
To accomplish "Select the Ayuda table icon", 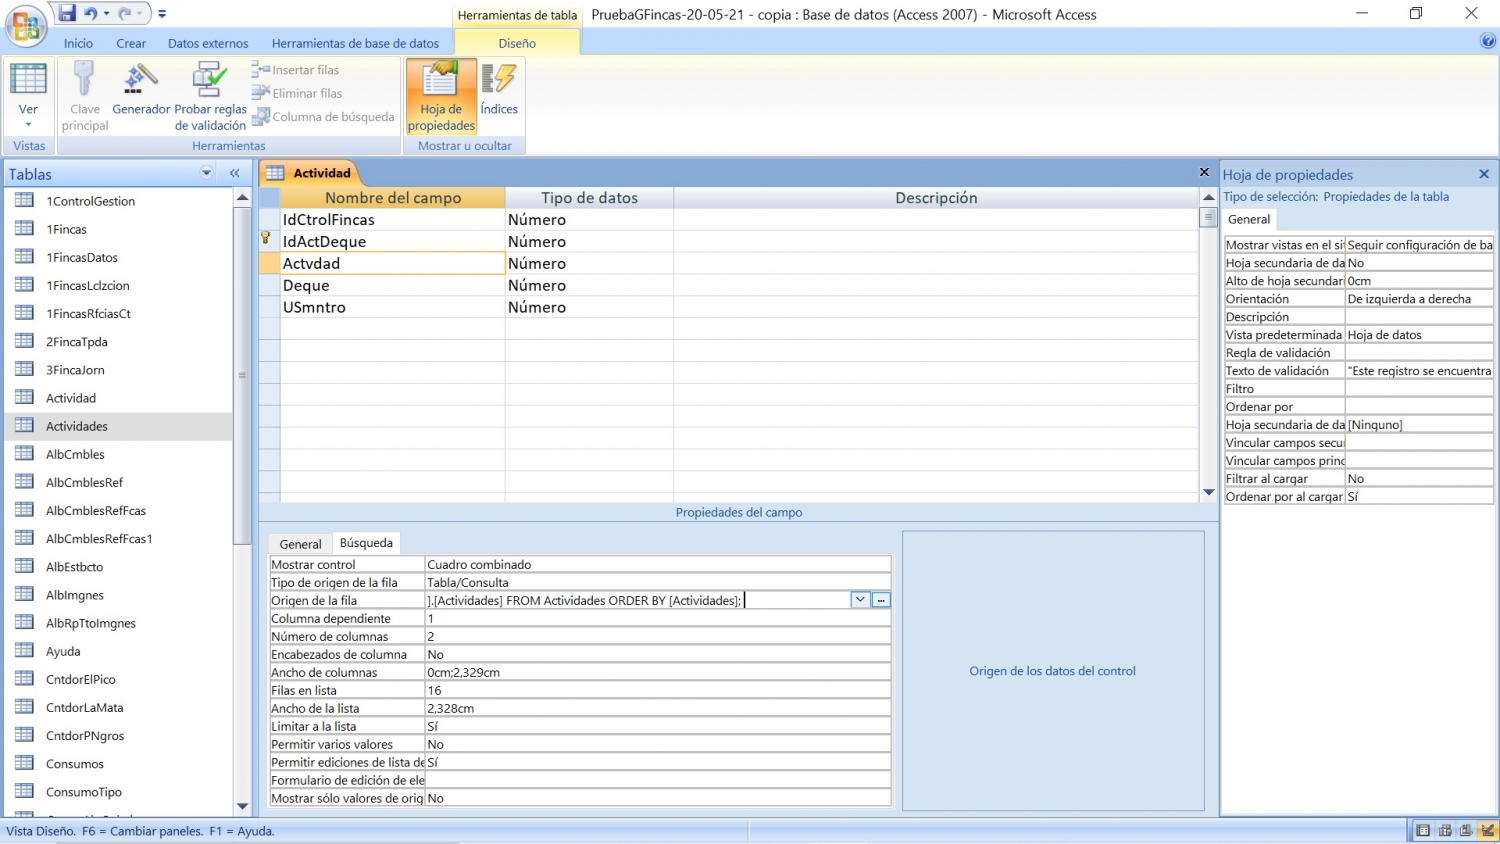I will (x=25, y=650).
